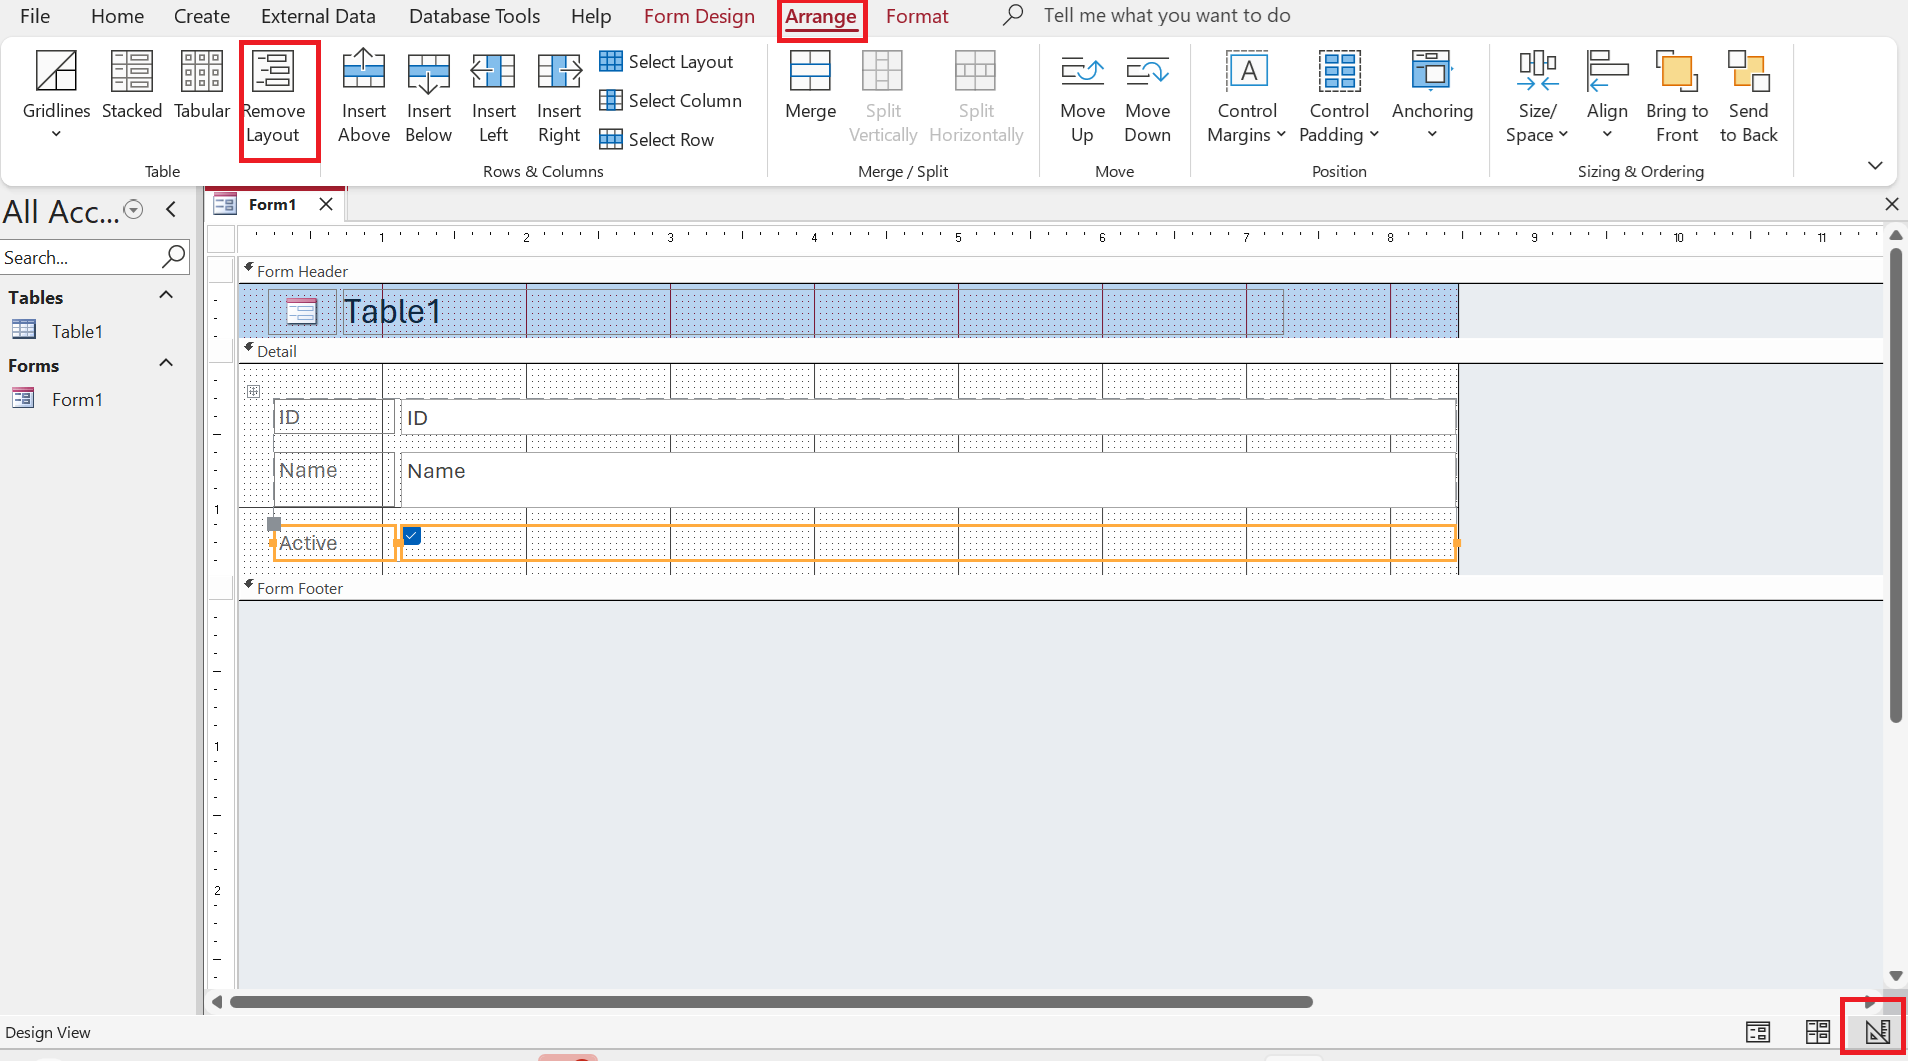Click Select Layout
This screenshot has width=1908, height=1061.
(x=666, y=62)
